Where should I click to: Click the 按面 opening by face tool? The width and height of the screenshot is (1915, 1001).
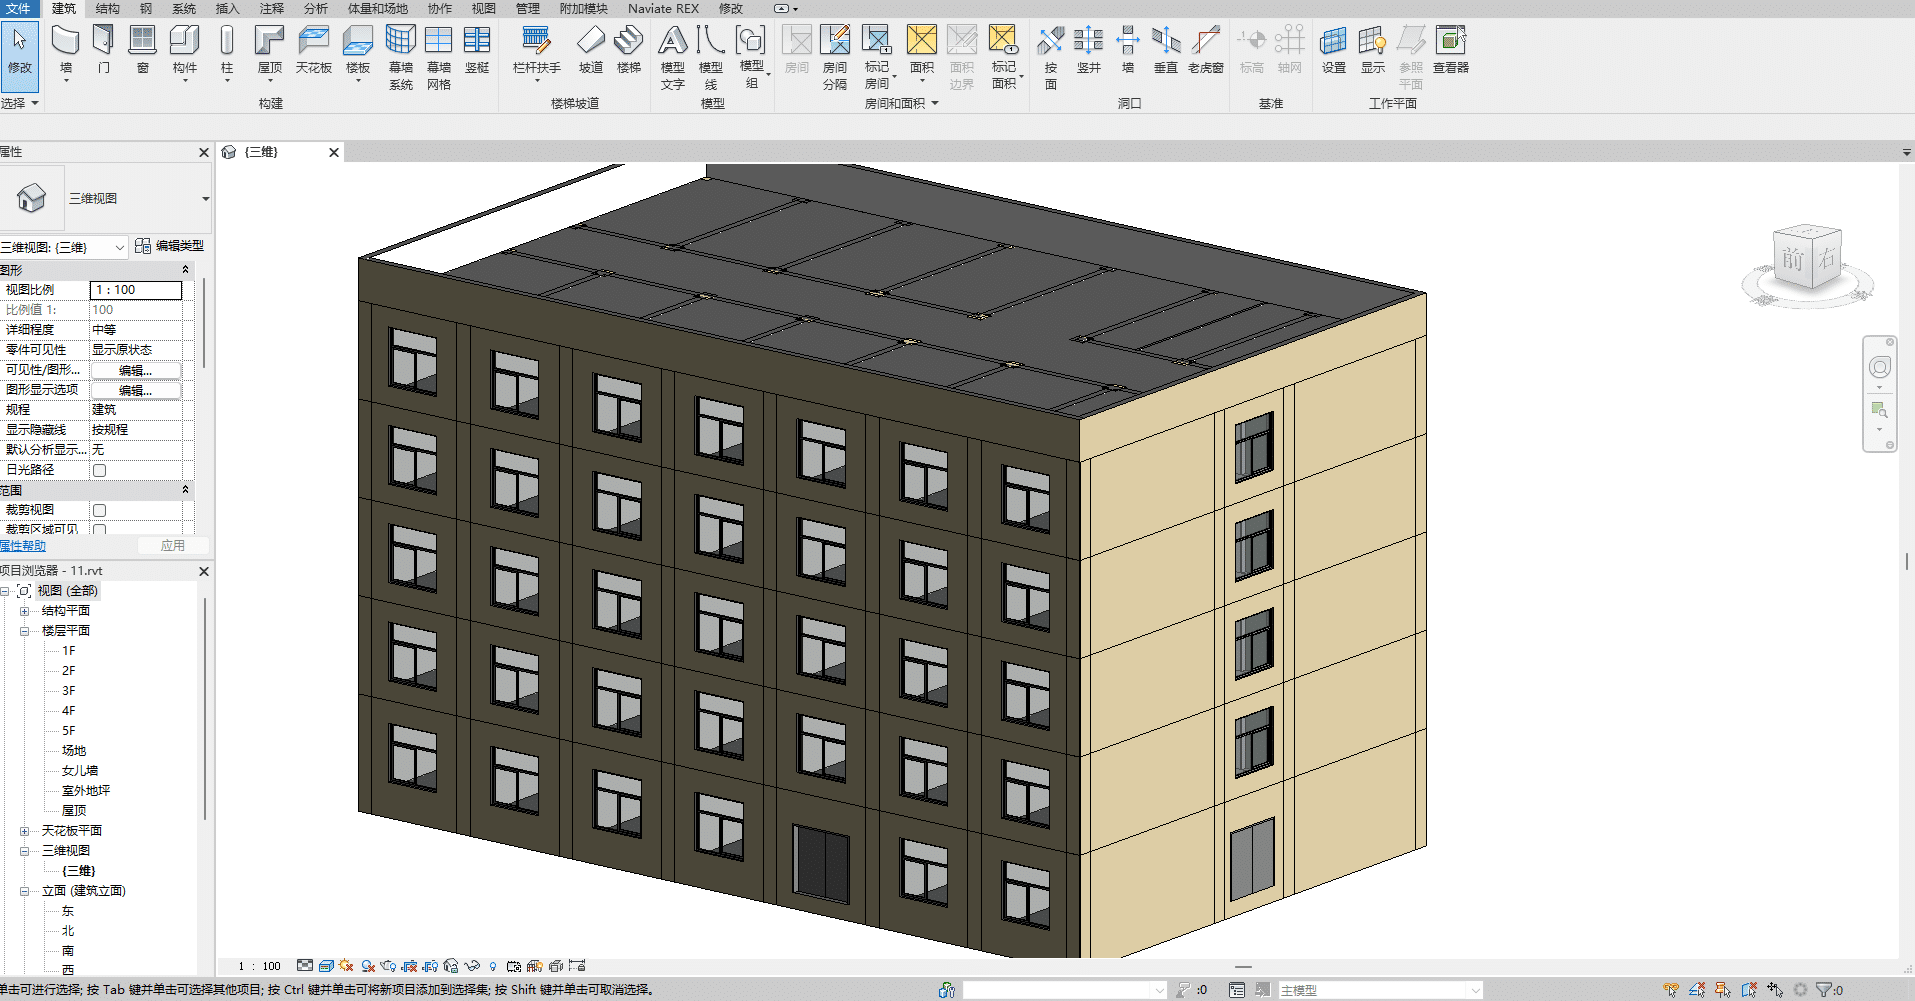coord(1051,58)
